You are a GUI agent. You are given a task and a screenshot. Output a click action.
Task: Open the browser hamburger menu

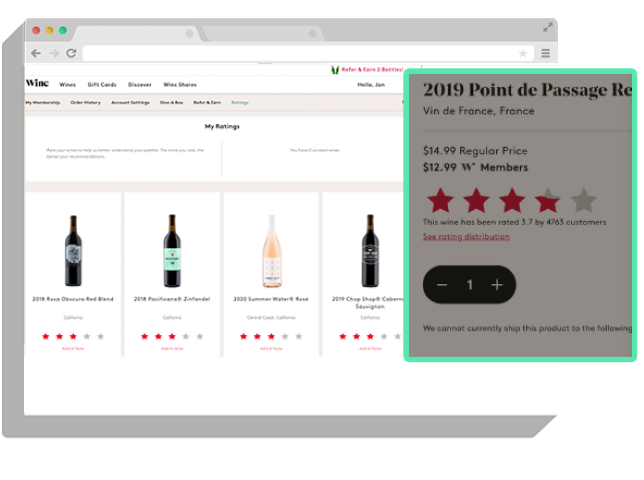[x=545, y=53]
